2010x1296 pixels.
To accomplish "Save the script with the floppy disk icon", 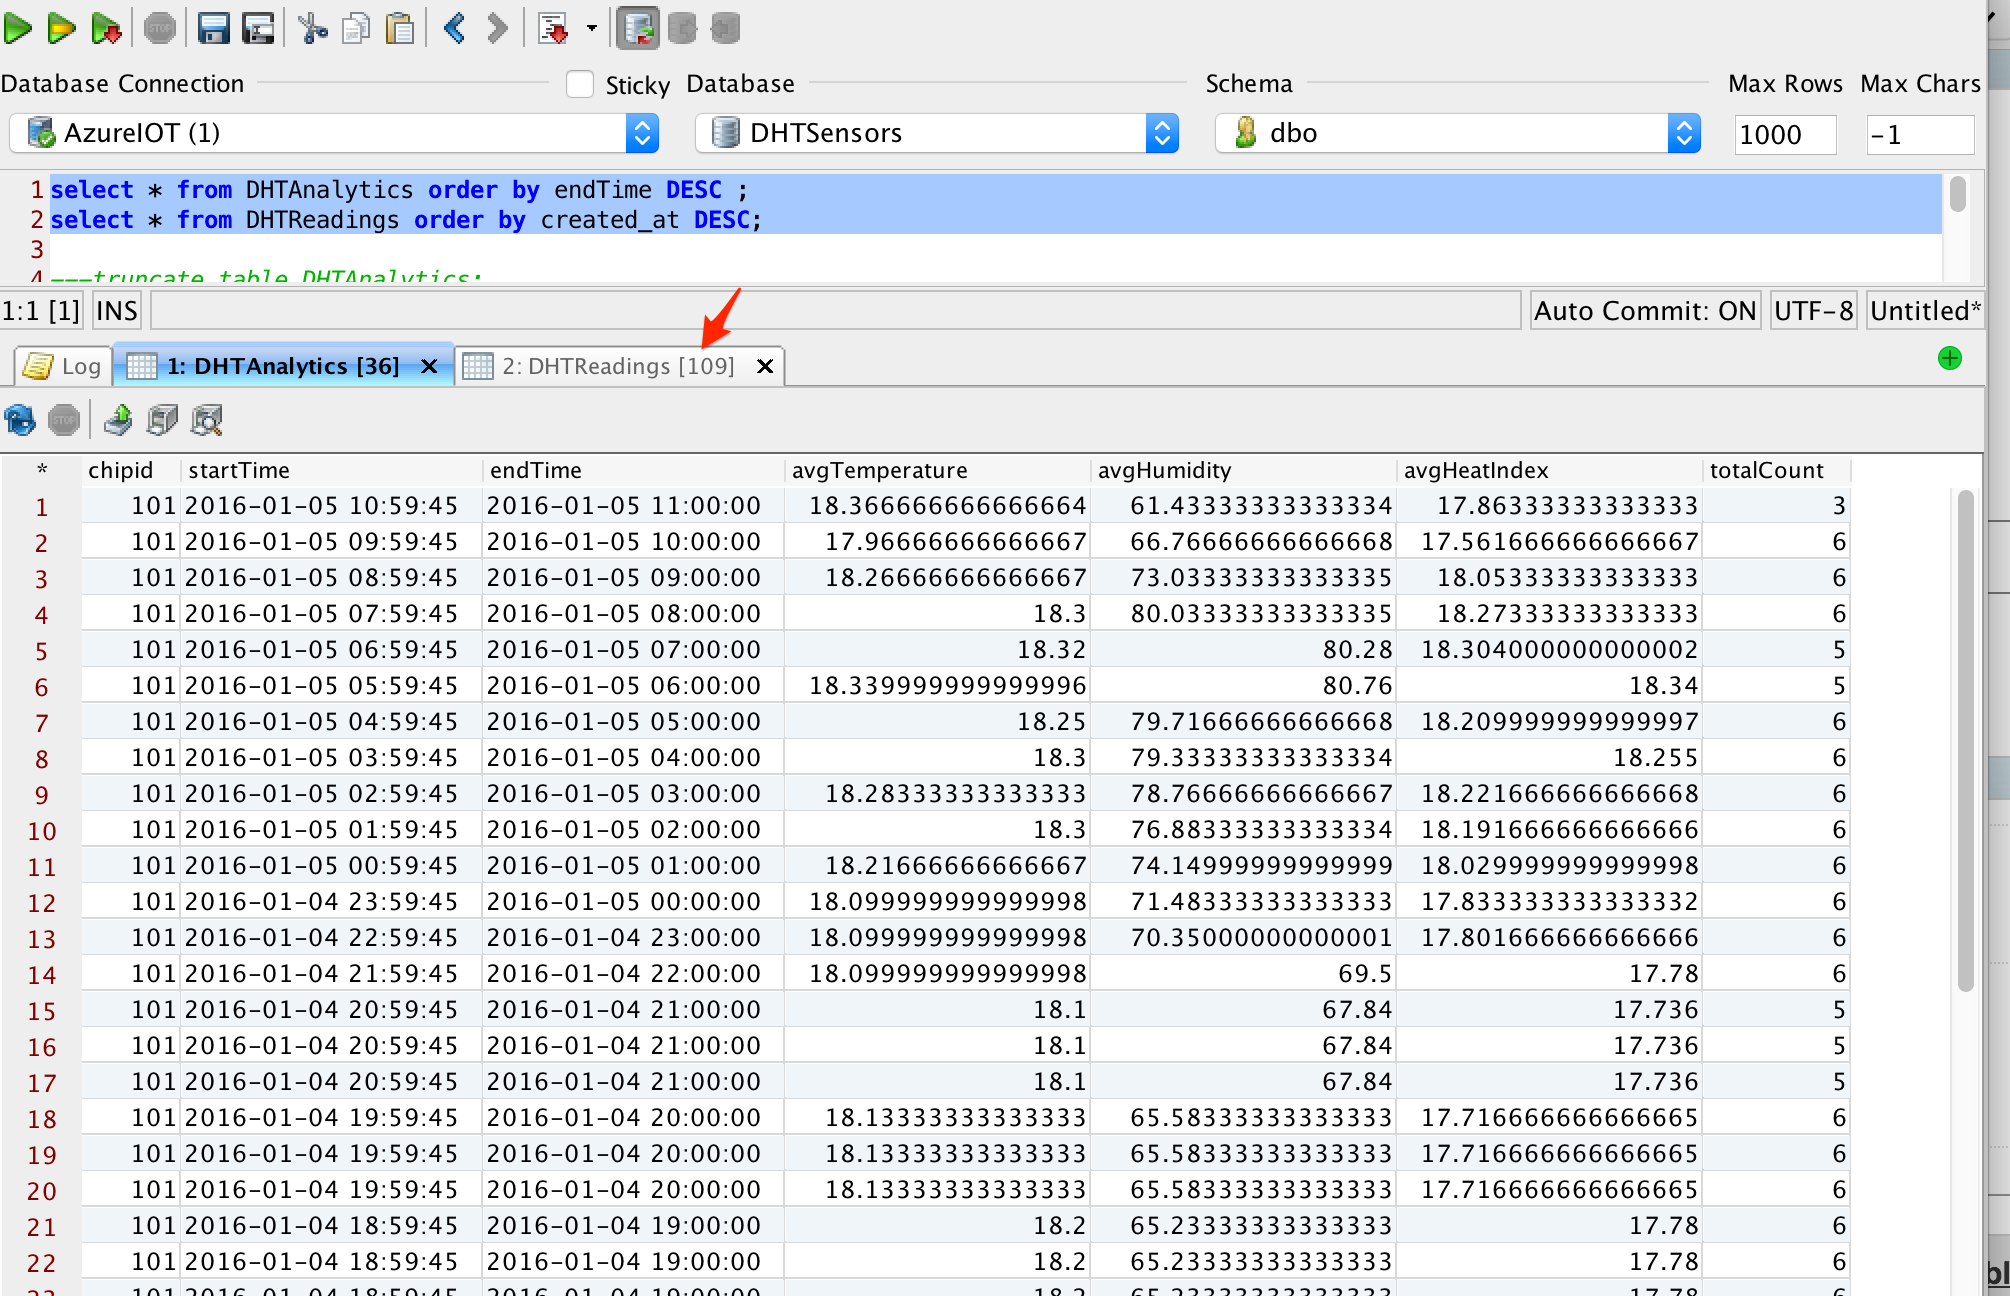I will [x=213, y=28].
